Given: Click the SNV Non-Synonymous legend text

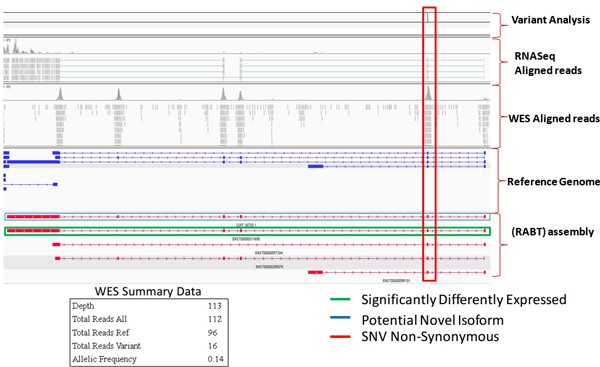Looking at the screenshot, I should click(x=430, y=337).
